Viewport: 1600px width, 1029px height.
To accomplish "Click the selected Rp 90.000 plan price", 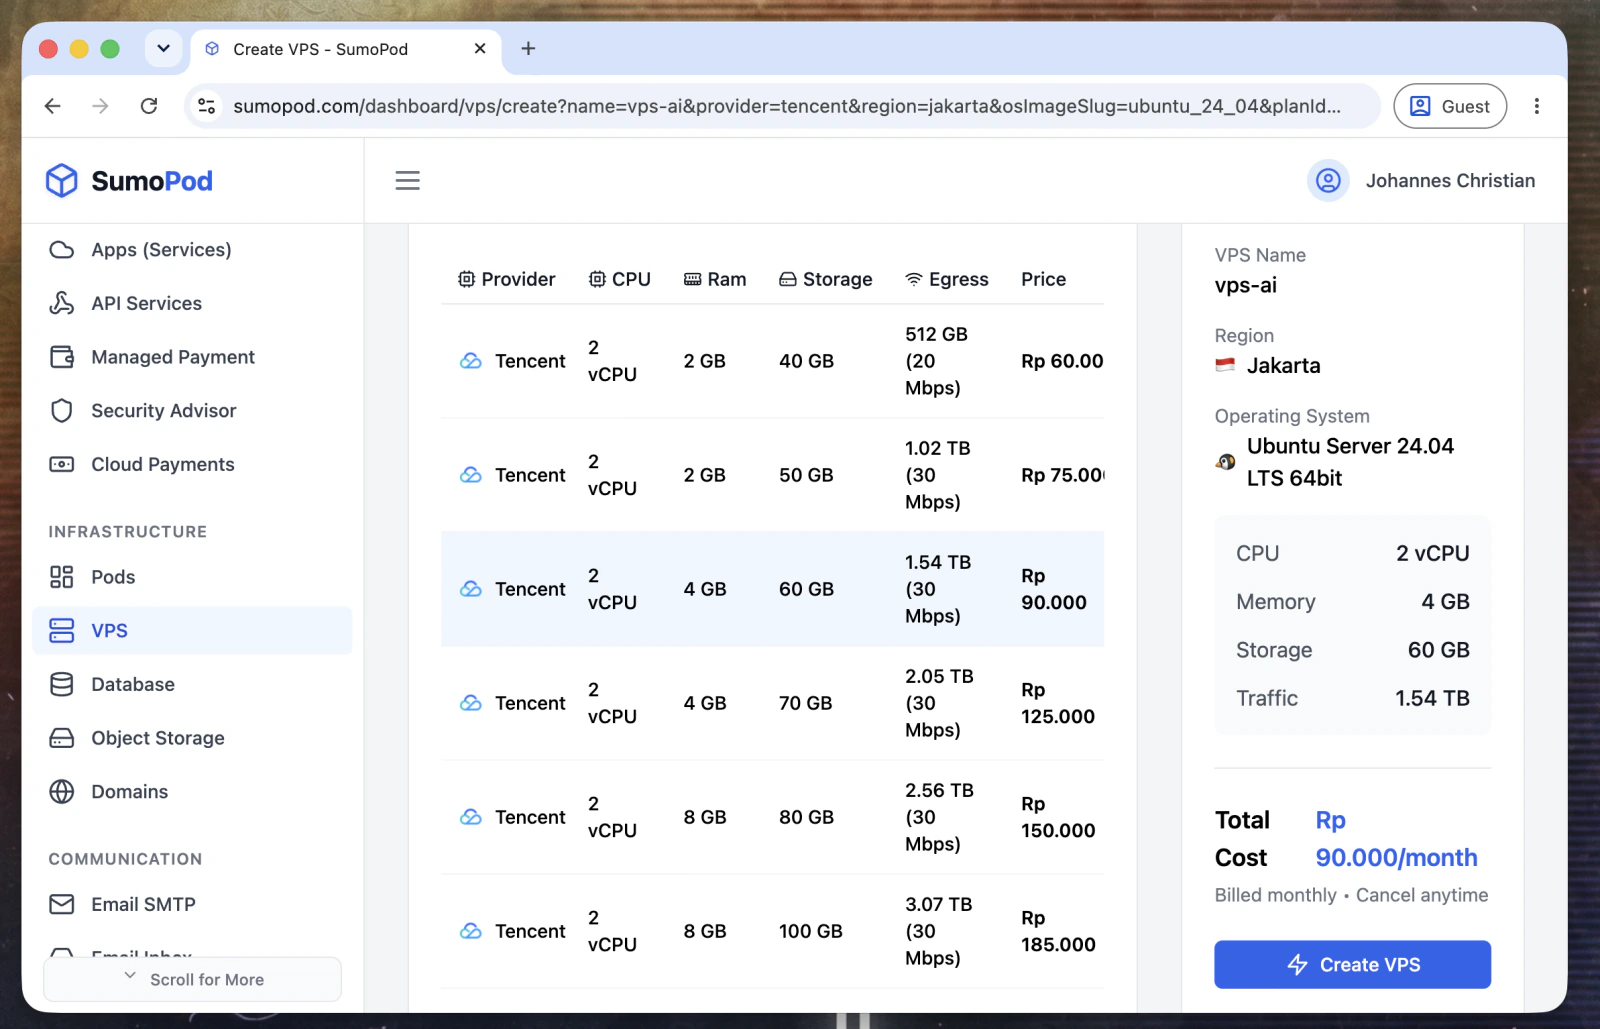I will 1054,589.
